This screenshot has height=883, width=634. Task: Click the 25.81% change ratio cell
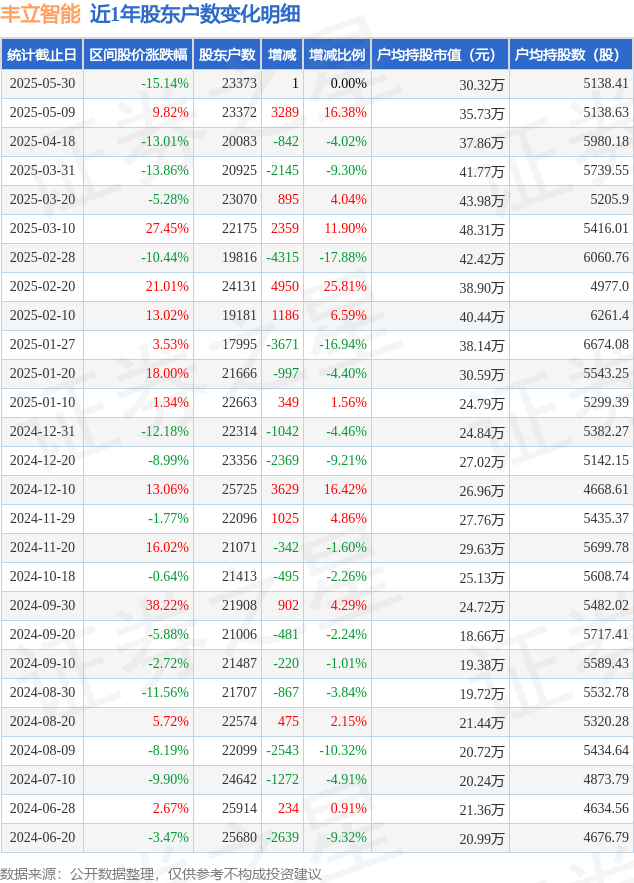pos(337,287)
